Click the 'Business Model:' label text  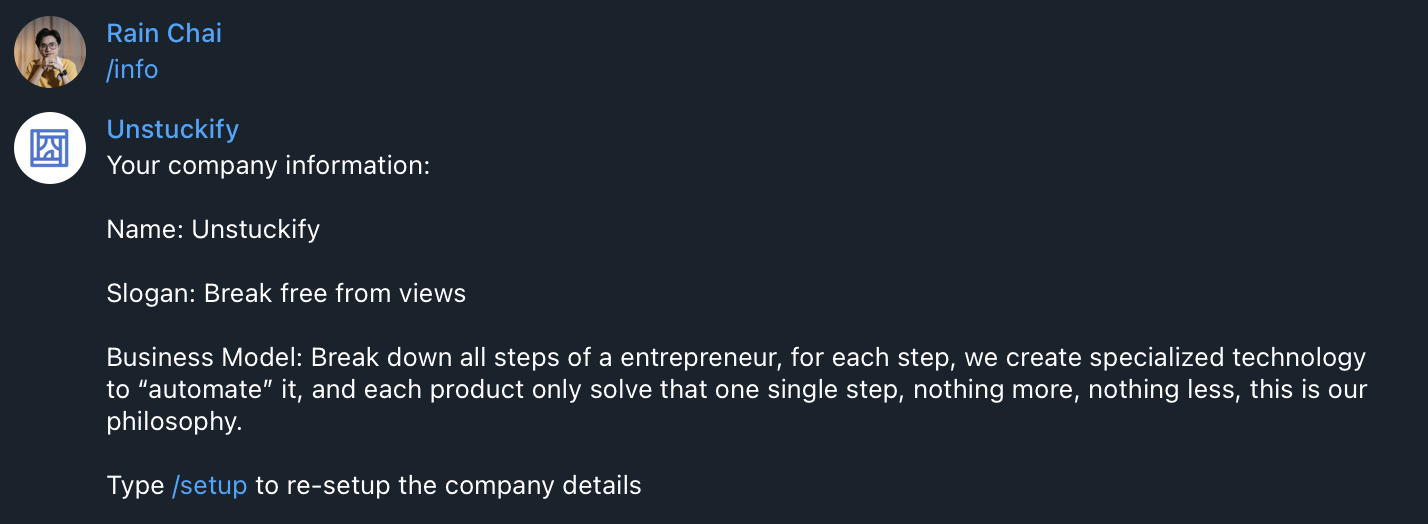click(205, 357)
